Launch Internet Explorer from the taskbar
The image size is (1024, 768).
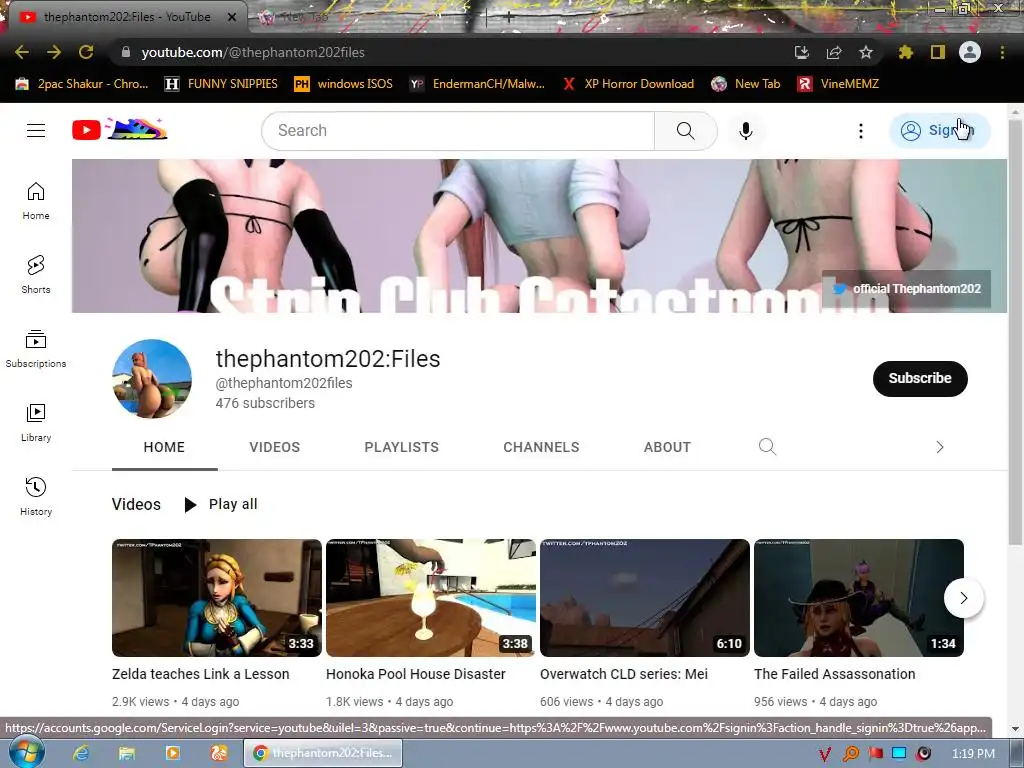point(81,753)
